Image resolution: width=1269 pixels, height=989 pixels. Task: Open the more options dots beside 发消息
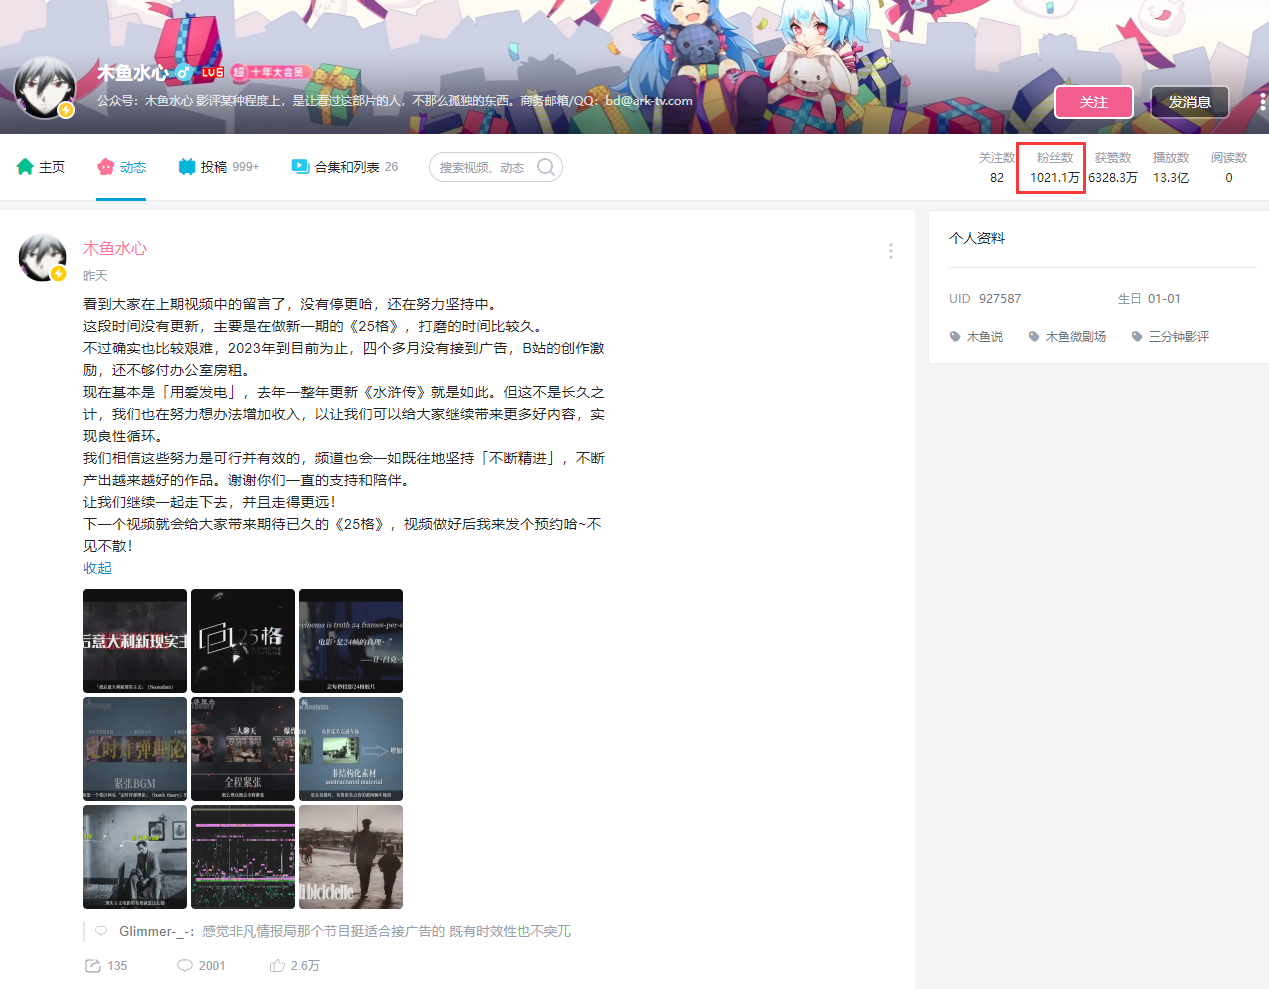1262,102
